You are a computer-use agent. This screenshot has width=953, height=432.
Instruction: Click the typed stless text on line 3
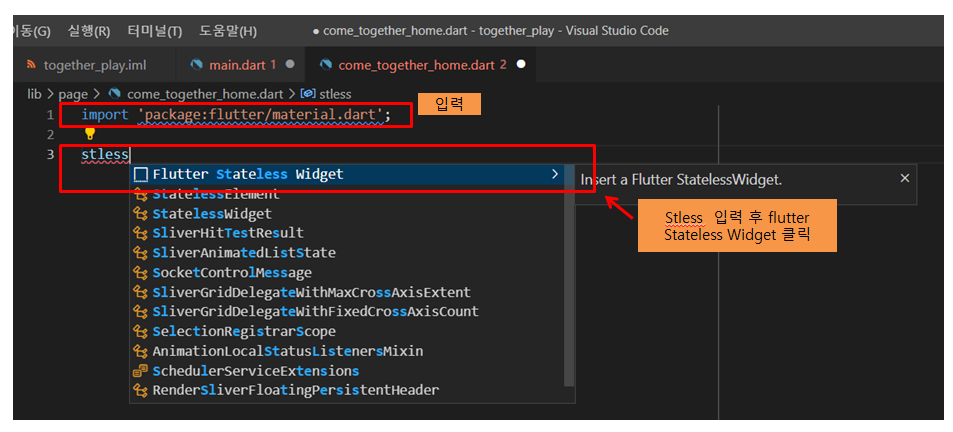[x=105, y=154]
